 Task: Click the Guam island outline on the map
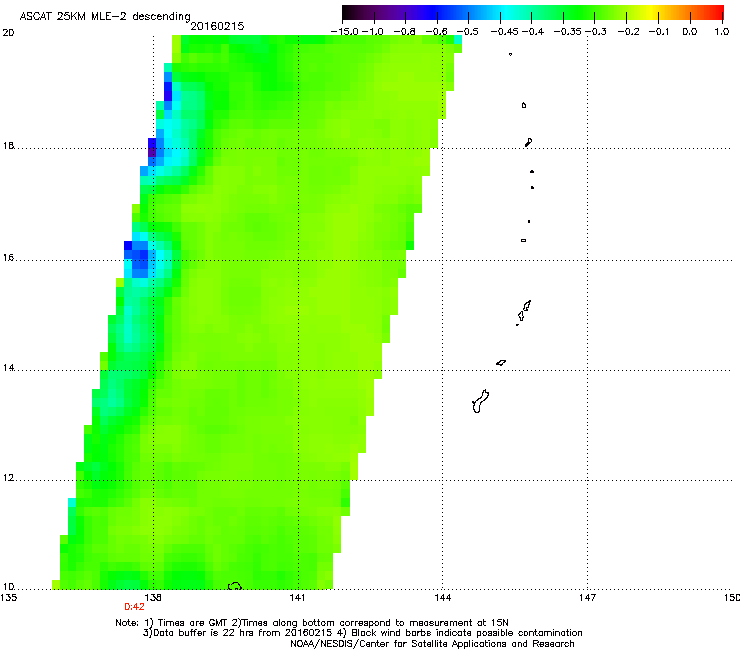(x=480, y=401)
